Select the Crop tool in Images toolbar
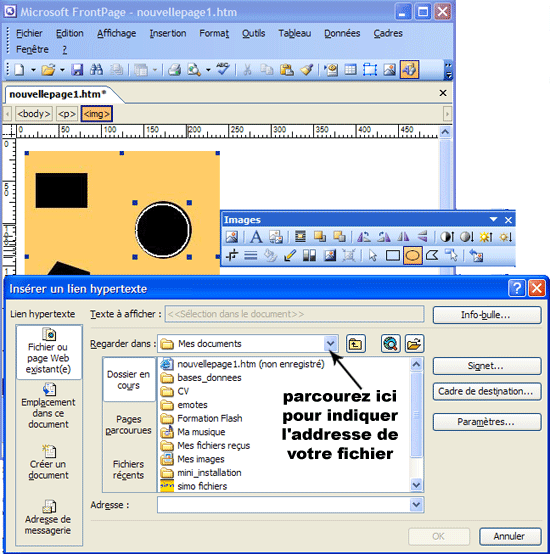Screen dimensions: 550x554 point(232,255)
